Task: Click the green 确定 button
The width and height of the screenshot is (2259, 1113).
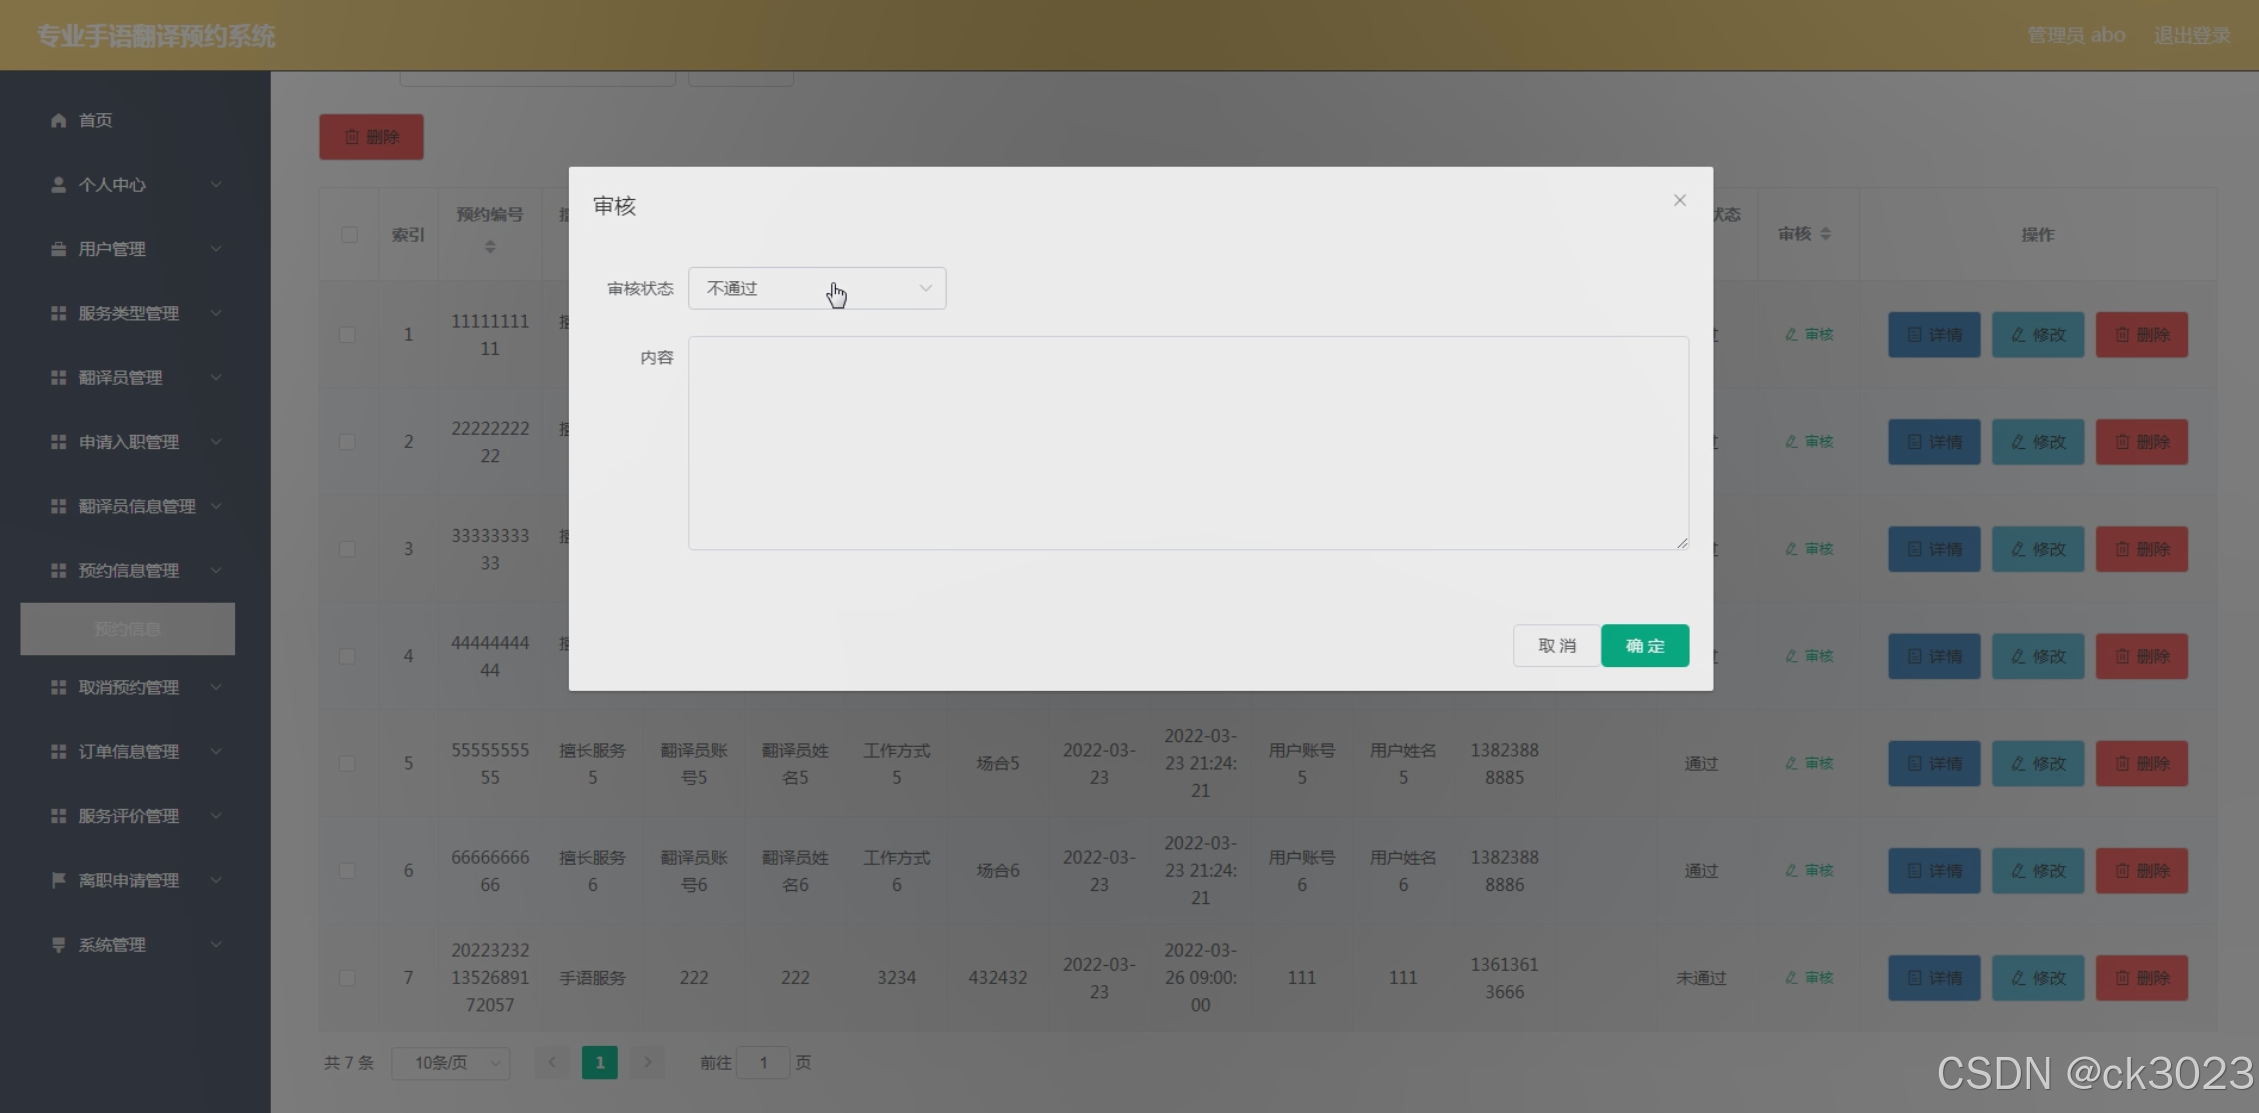Action: [1644, 646]
